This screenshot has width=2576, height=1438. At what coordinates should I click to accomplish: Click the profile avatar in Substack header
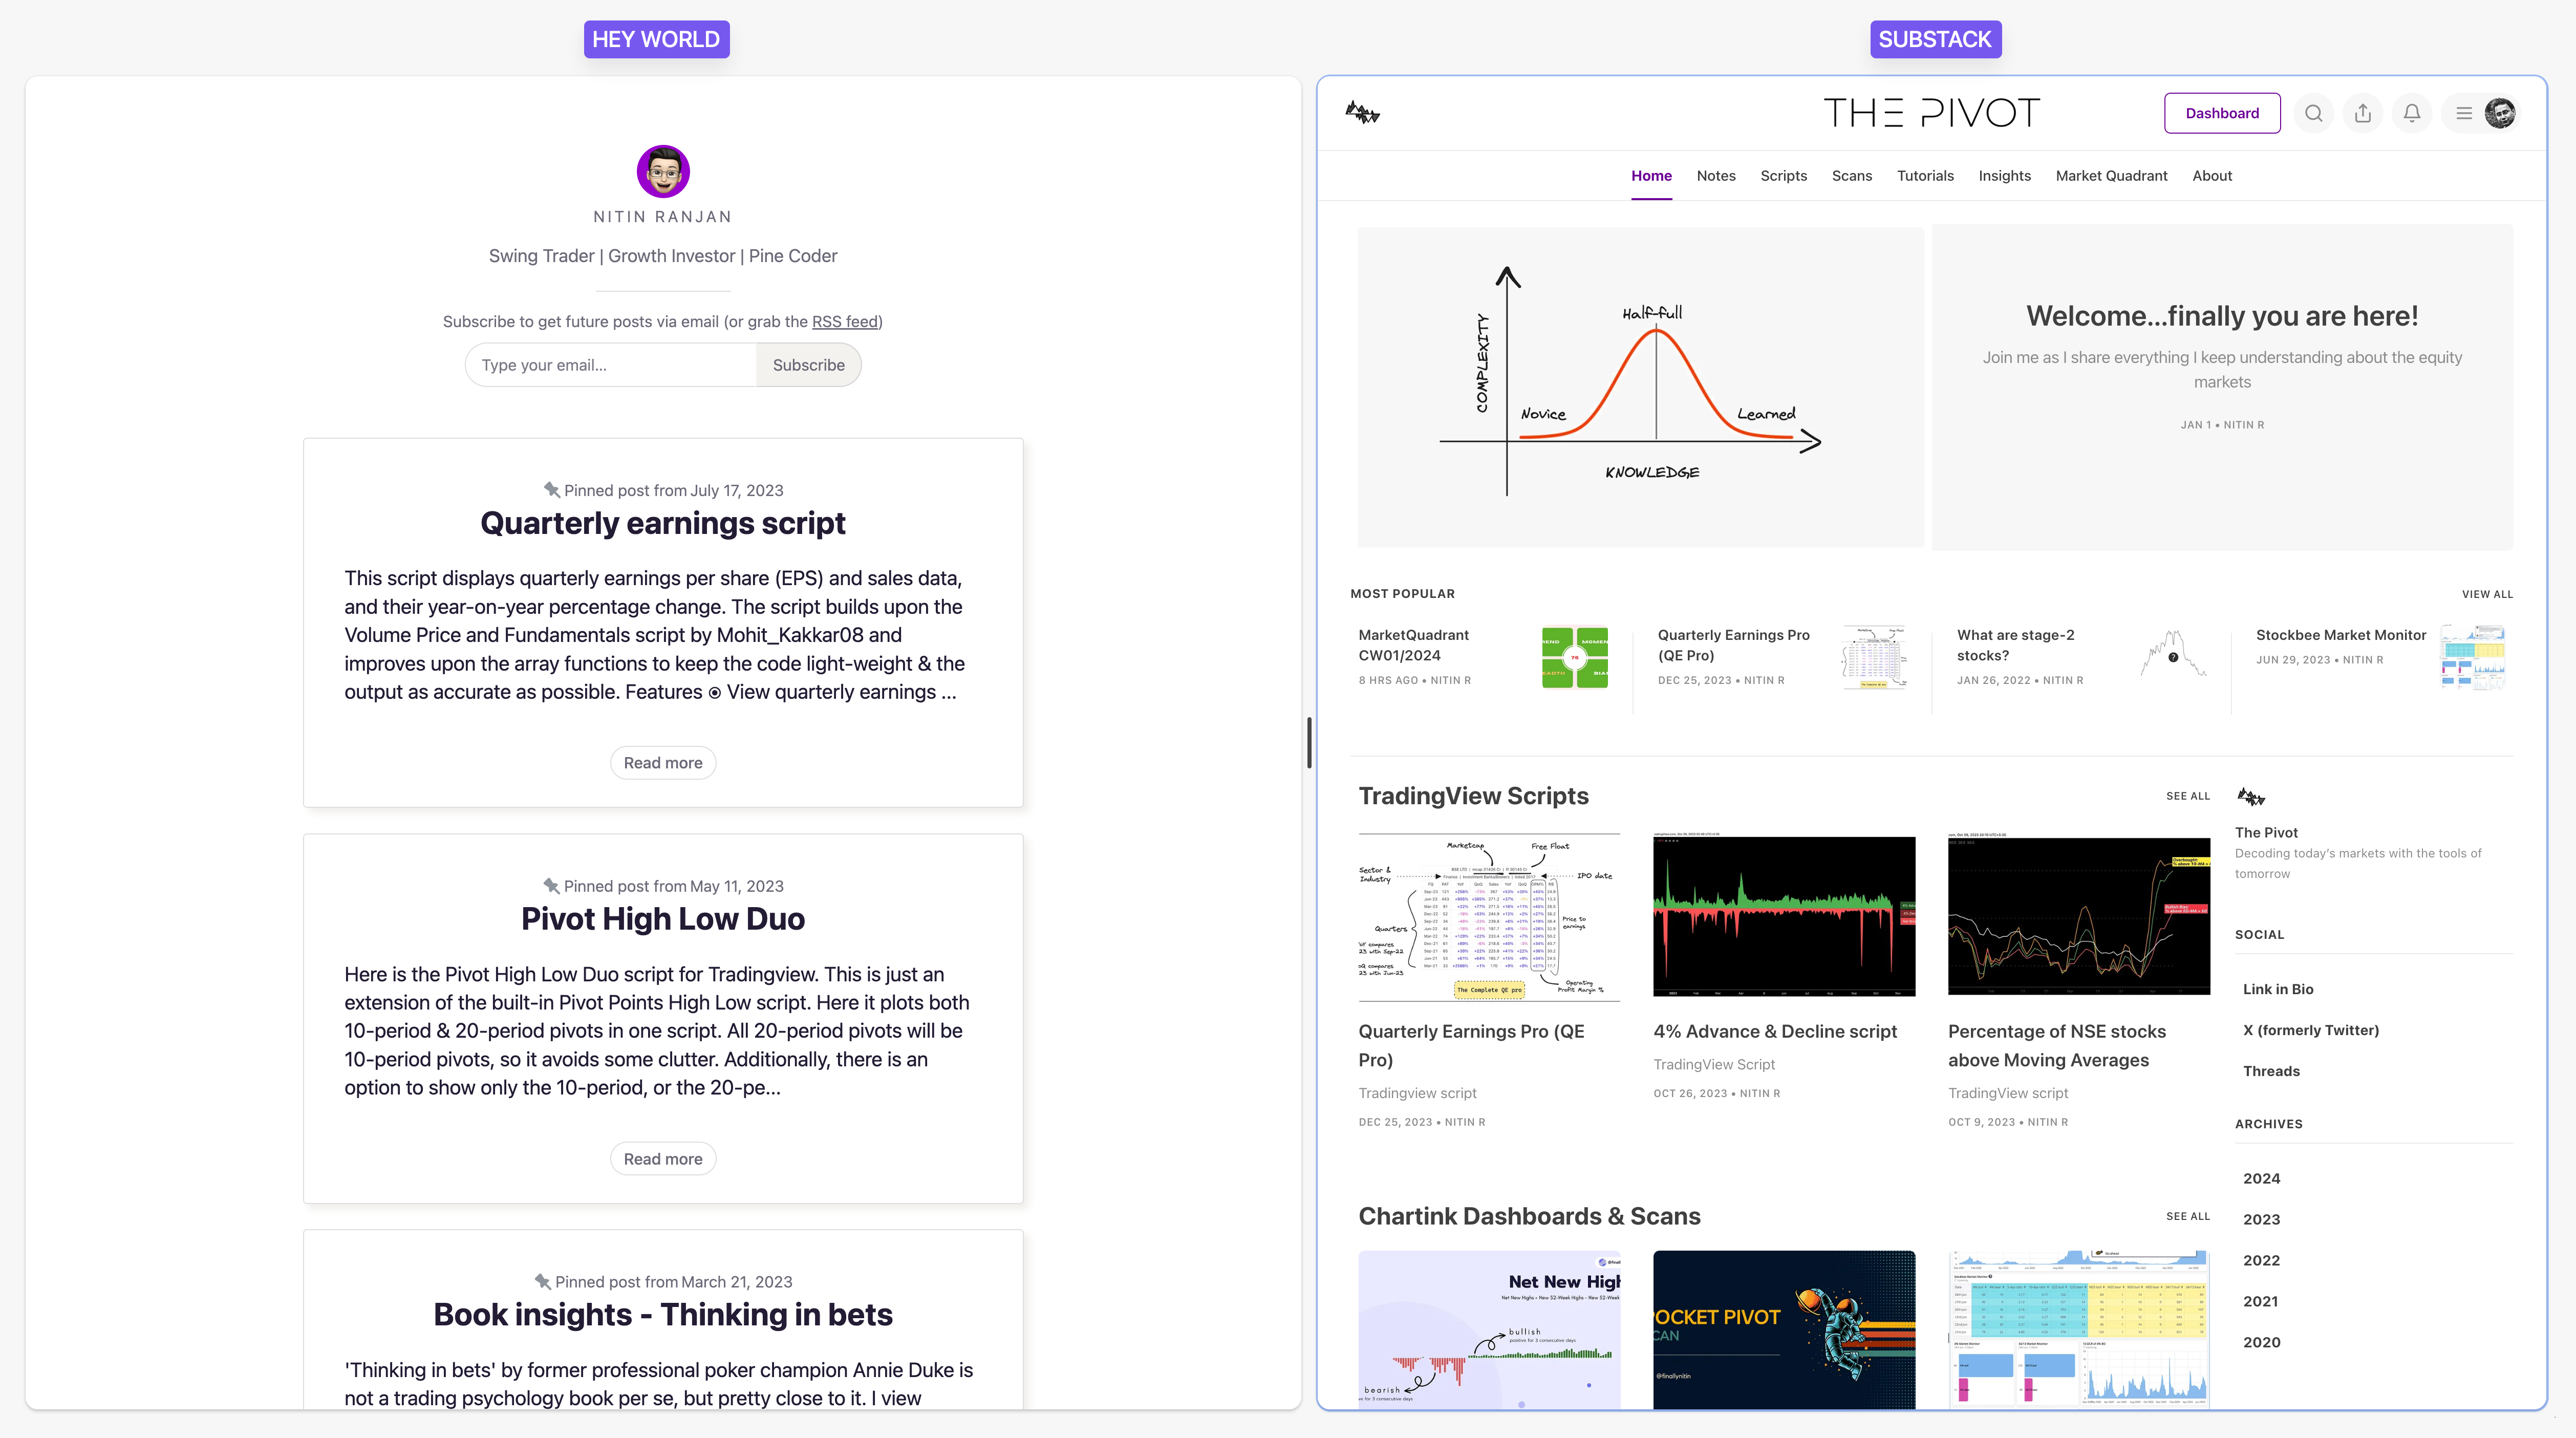click(x=2500, y=113)
